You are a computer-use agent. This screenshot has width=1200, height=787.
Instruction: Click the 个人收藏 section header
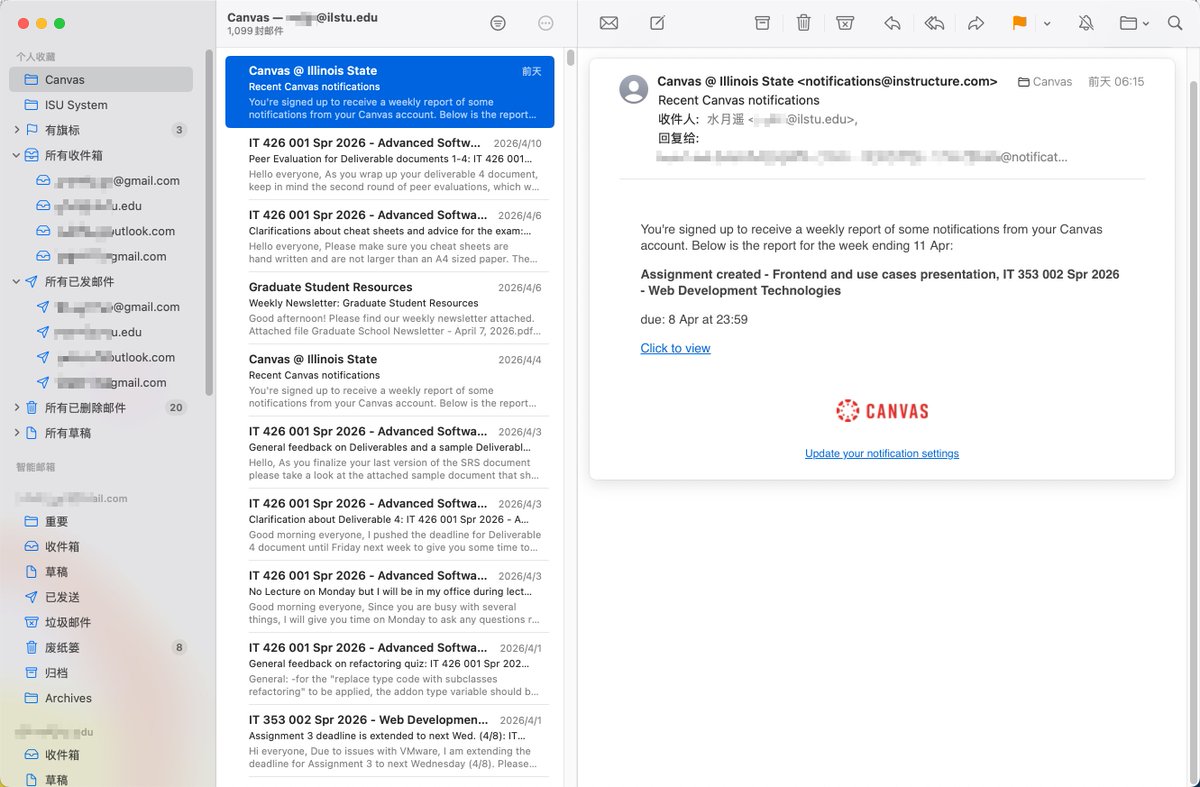click(x=36, y=57)
